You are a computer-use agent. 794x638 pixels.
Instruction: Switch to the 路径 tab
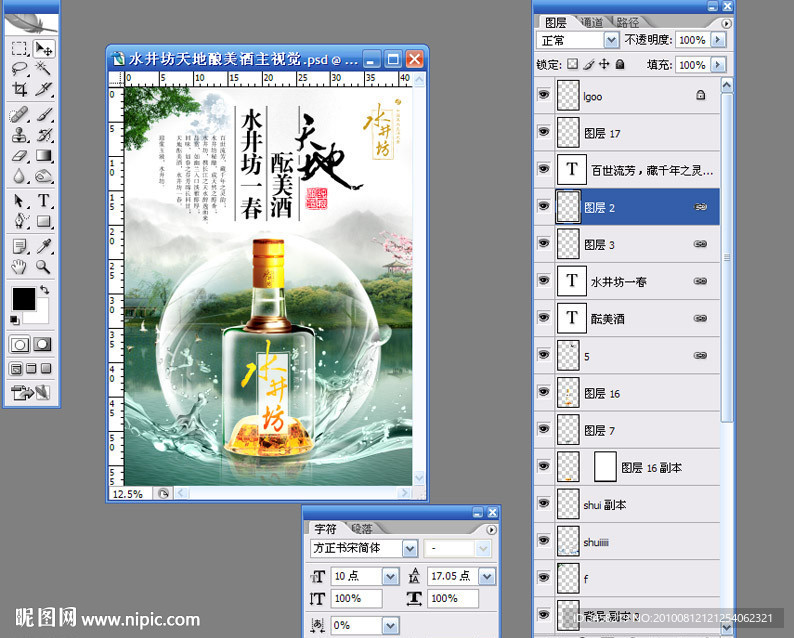pos(628,22)
